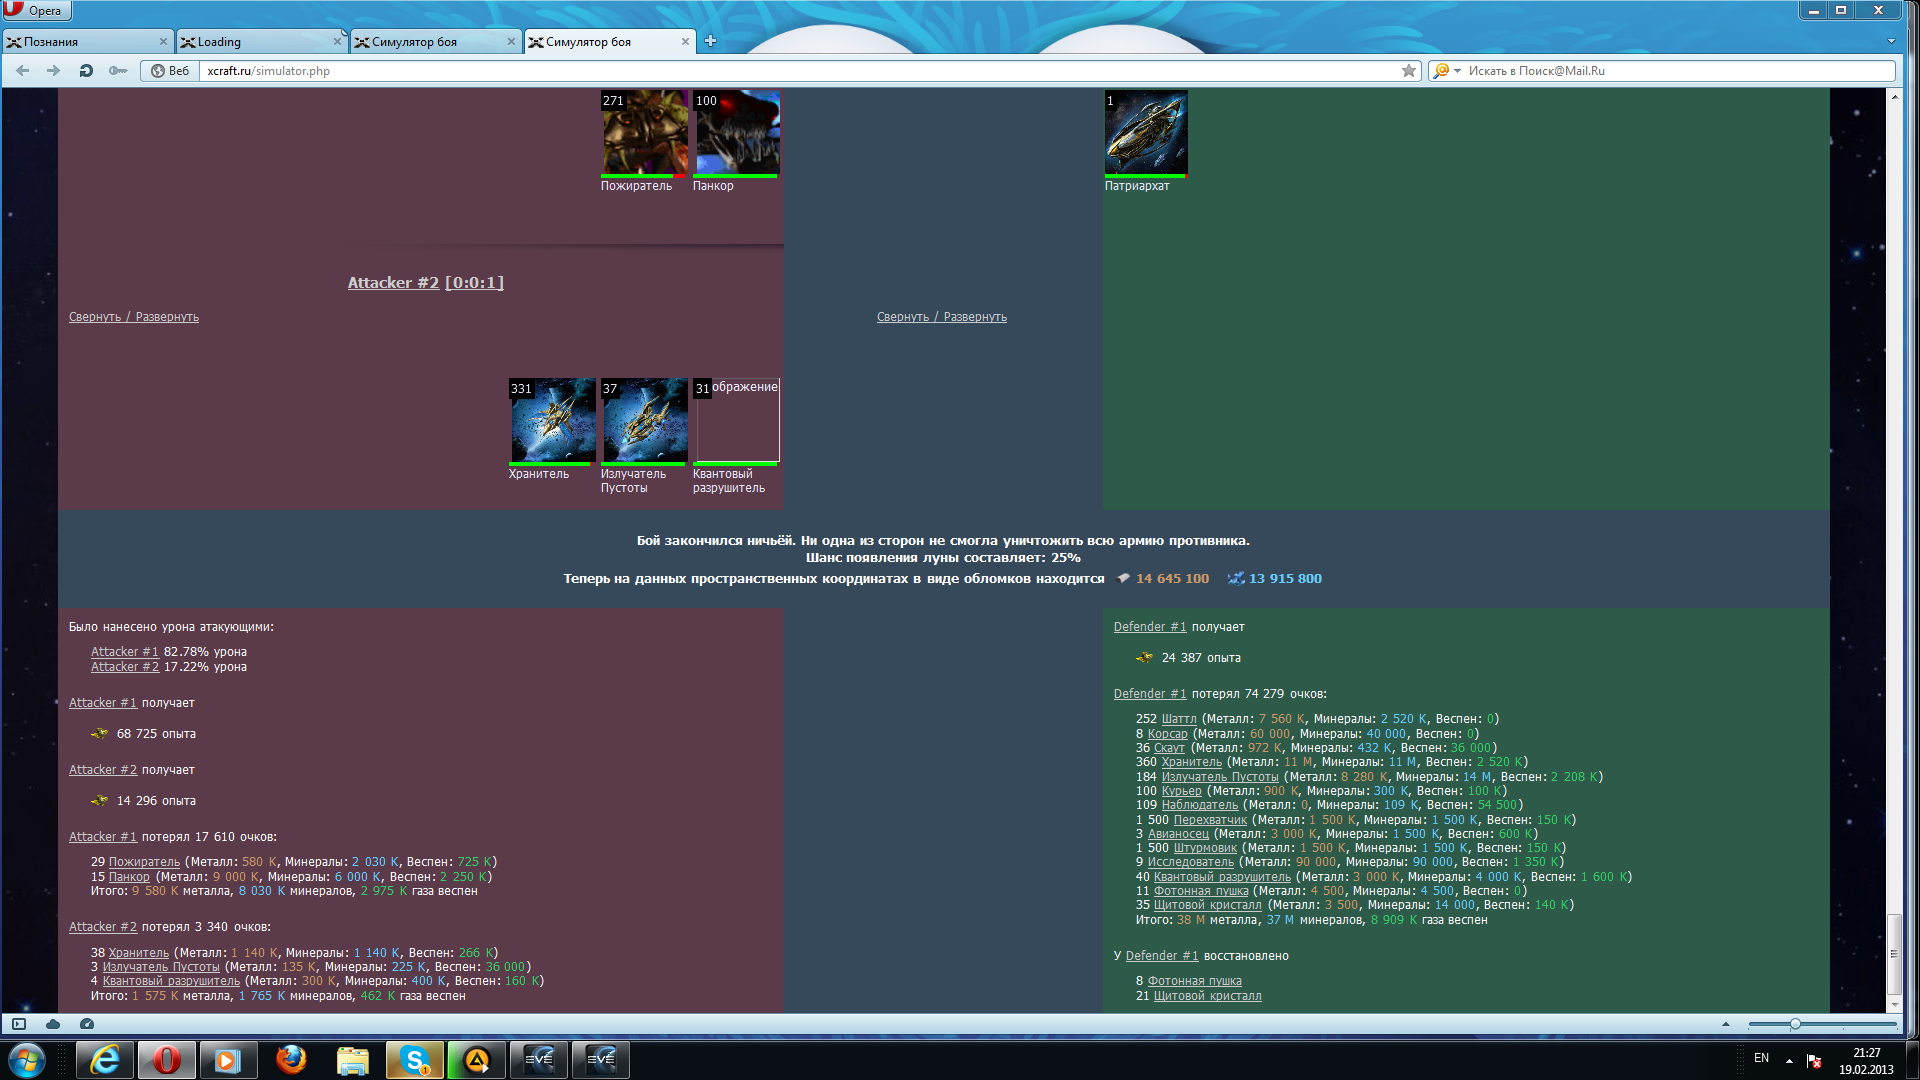The width and height of the screenshot is (1920, 1080).
Task: Open the password wand key icon
Action: (x=118, y=71)
